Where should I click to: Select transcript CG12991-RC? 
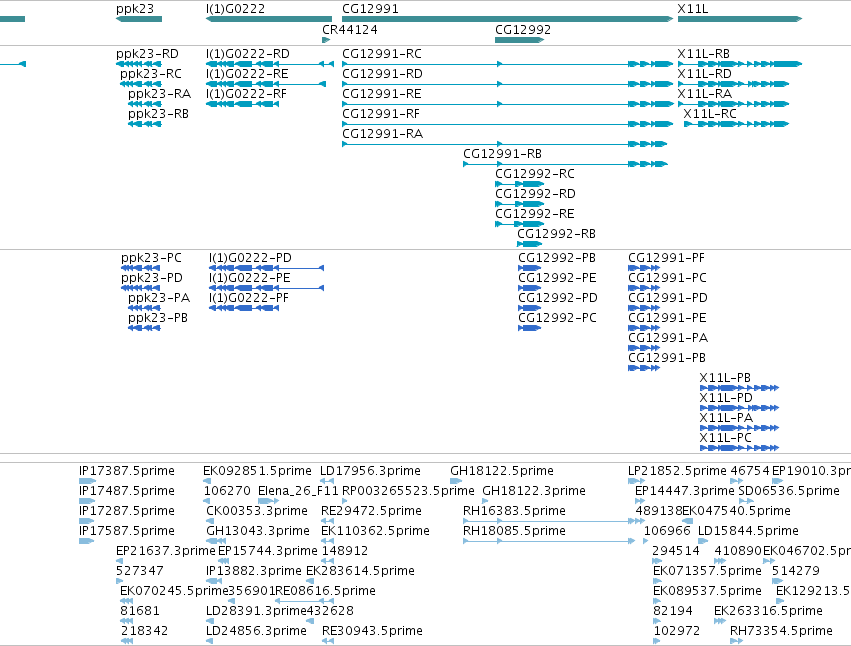point(507,64)
